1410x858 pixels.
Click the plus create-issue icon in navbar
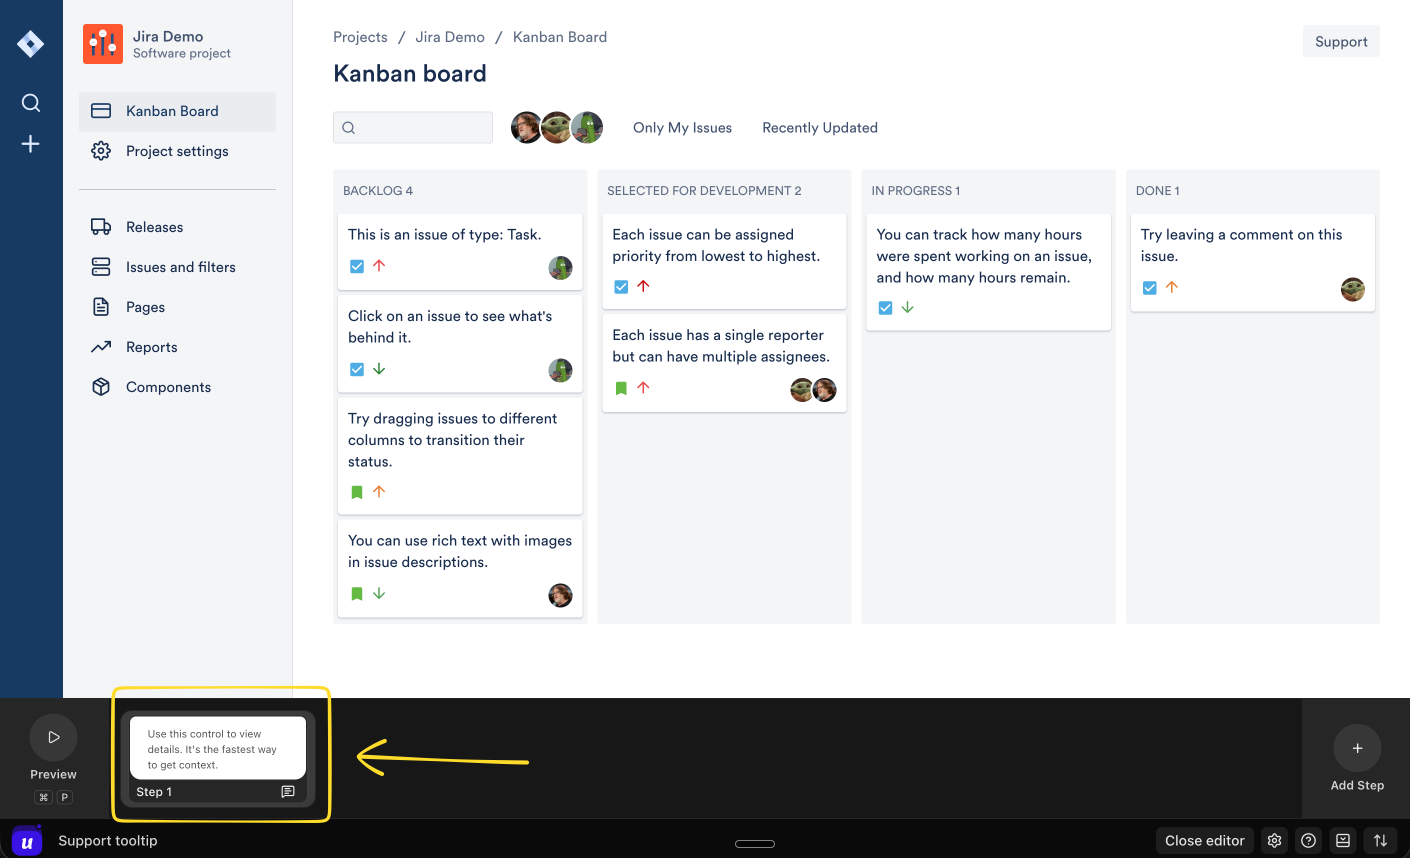pos(31,144)
